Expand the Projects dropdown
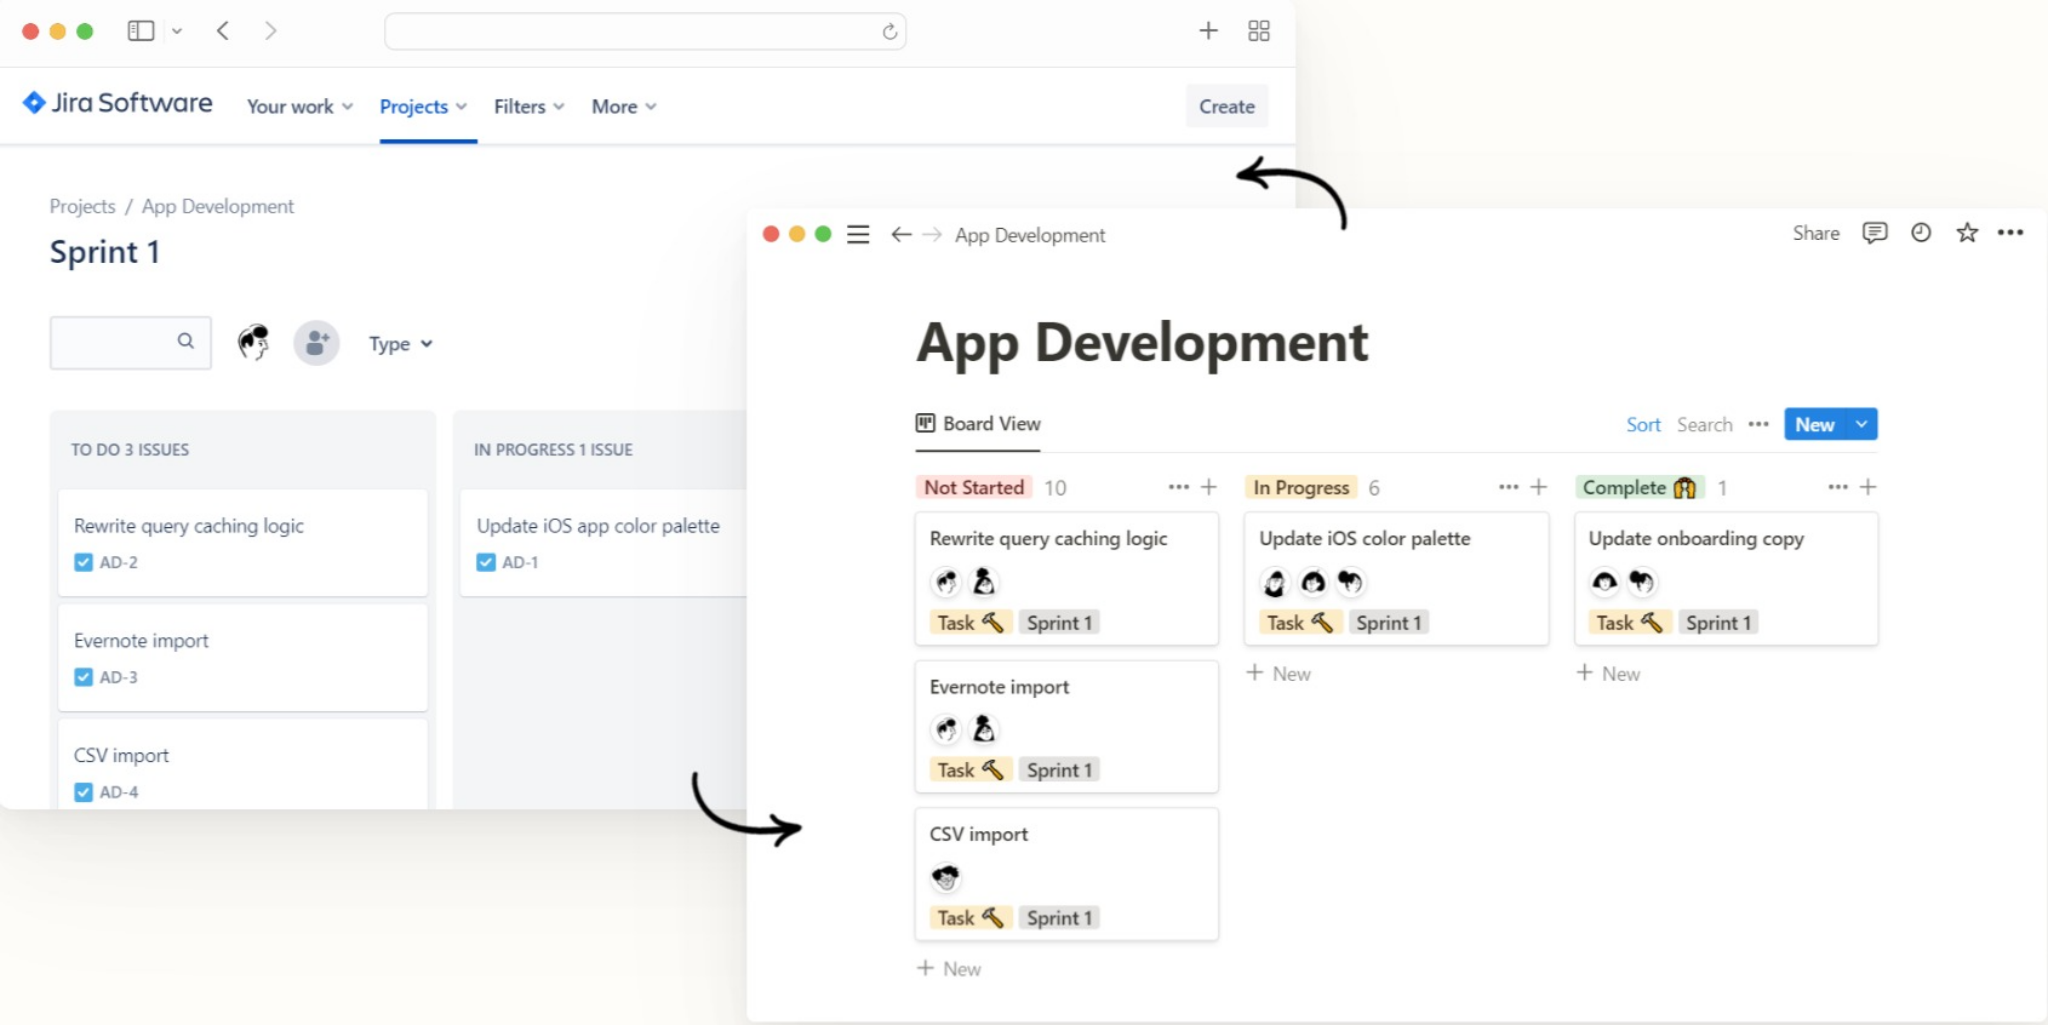The width and height of the screenshot is (2048, 1025). point(423,106)
